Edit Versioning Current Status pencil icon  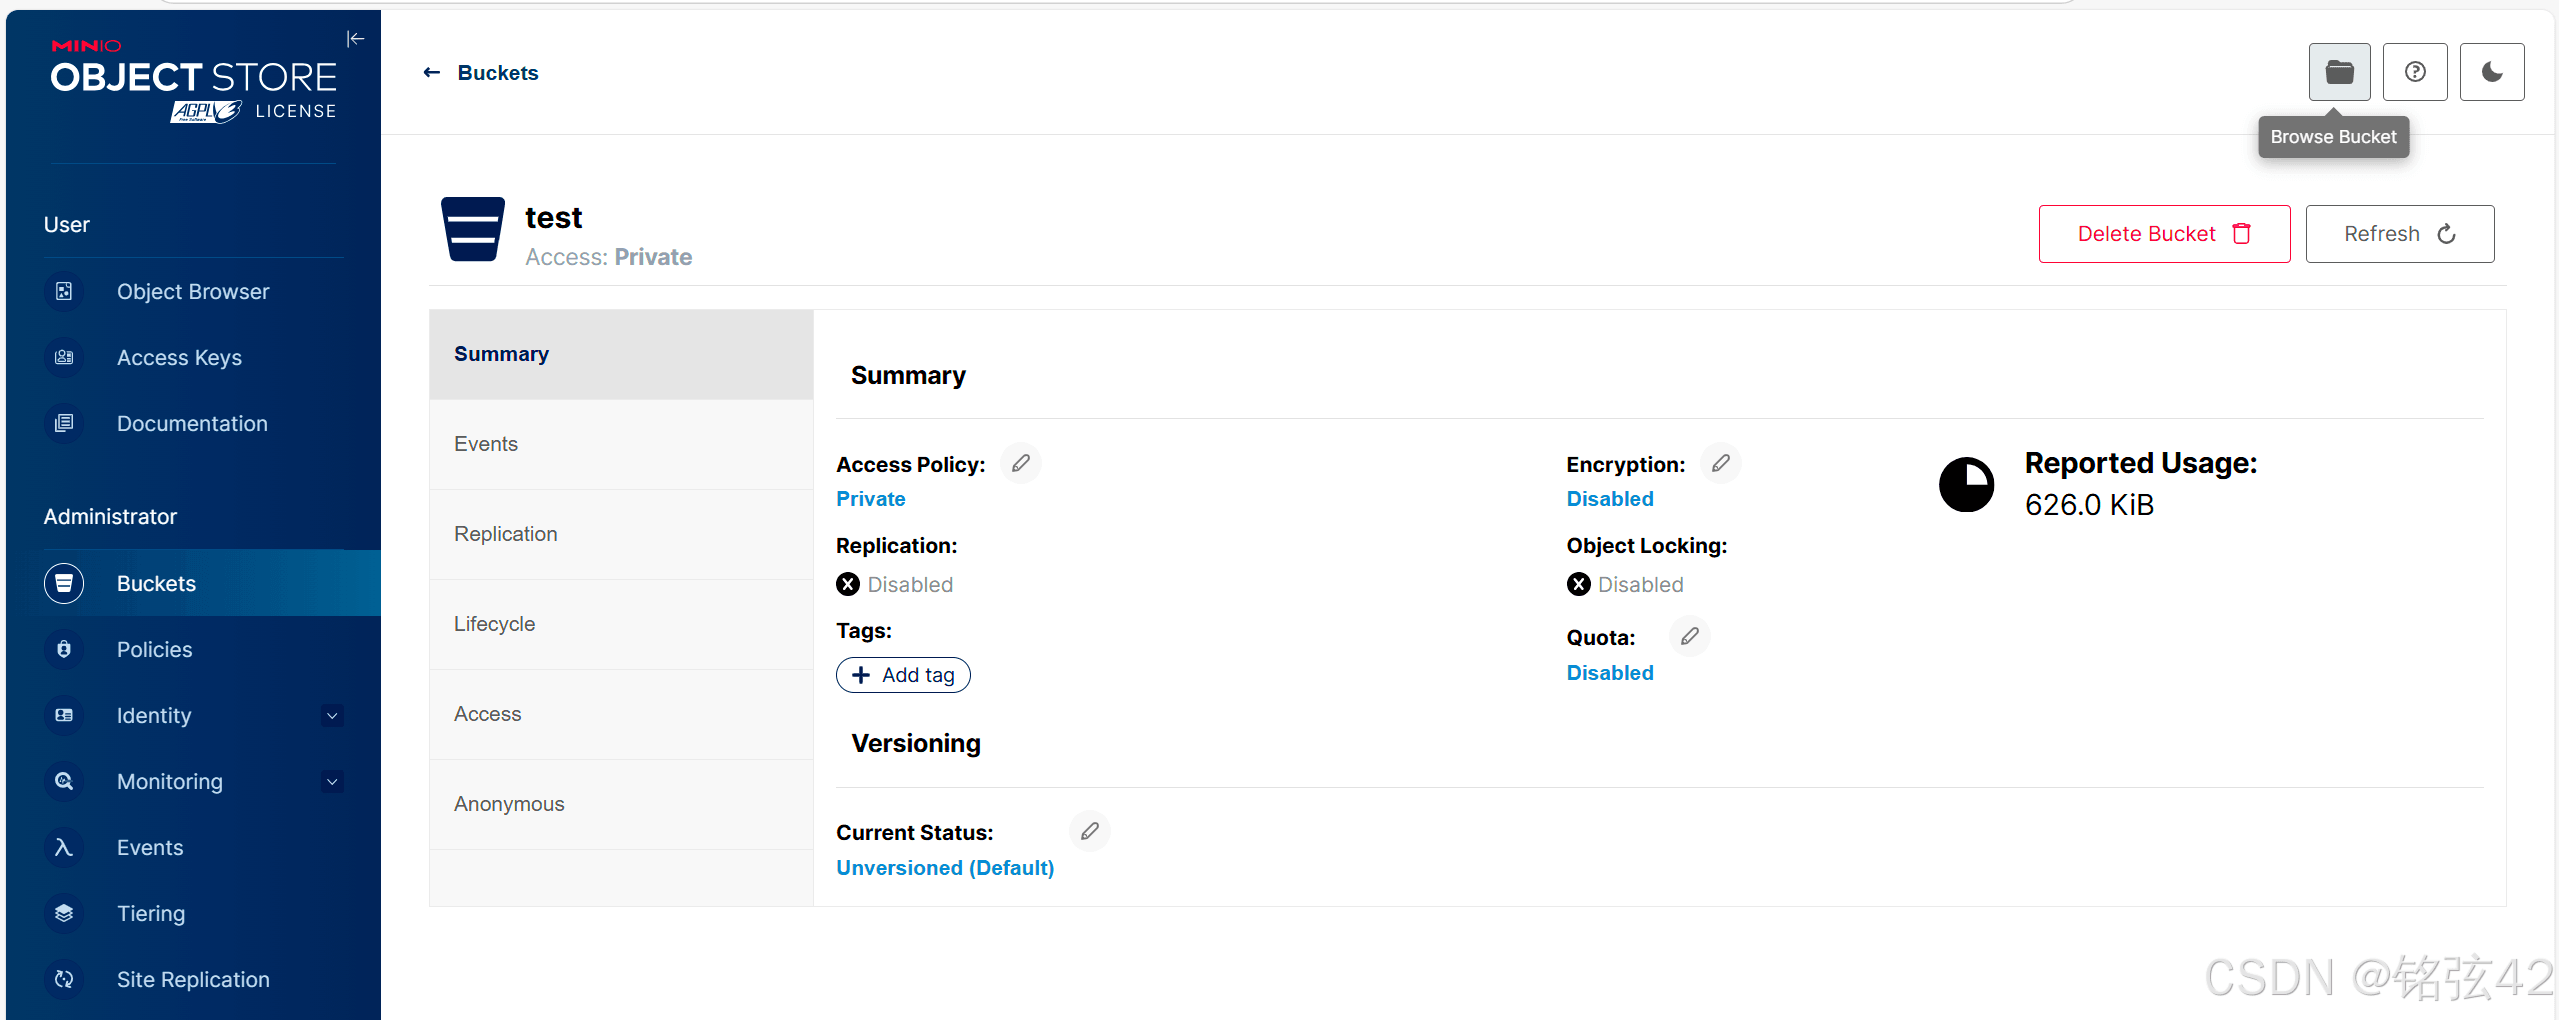pyautogui.click(x=1090, y=831)
